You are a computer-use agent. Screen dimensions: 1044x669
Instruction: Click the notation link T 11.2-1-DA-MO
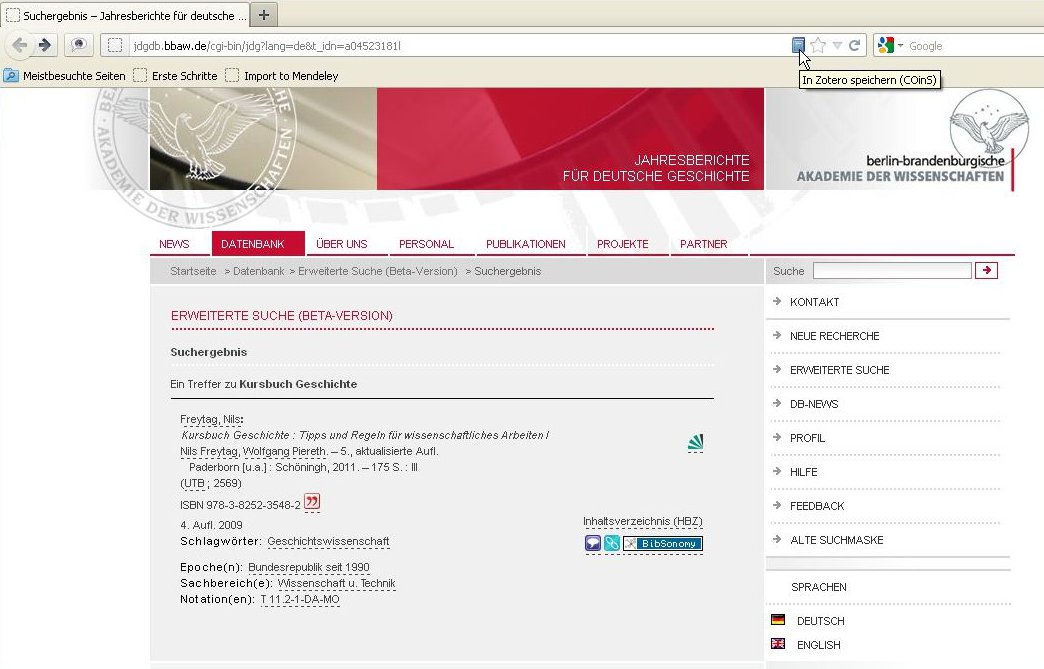300,600
